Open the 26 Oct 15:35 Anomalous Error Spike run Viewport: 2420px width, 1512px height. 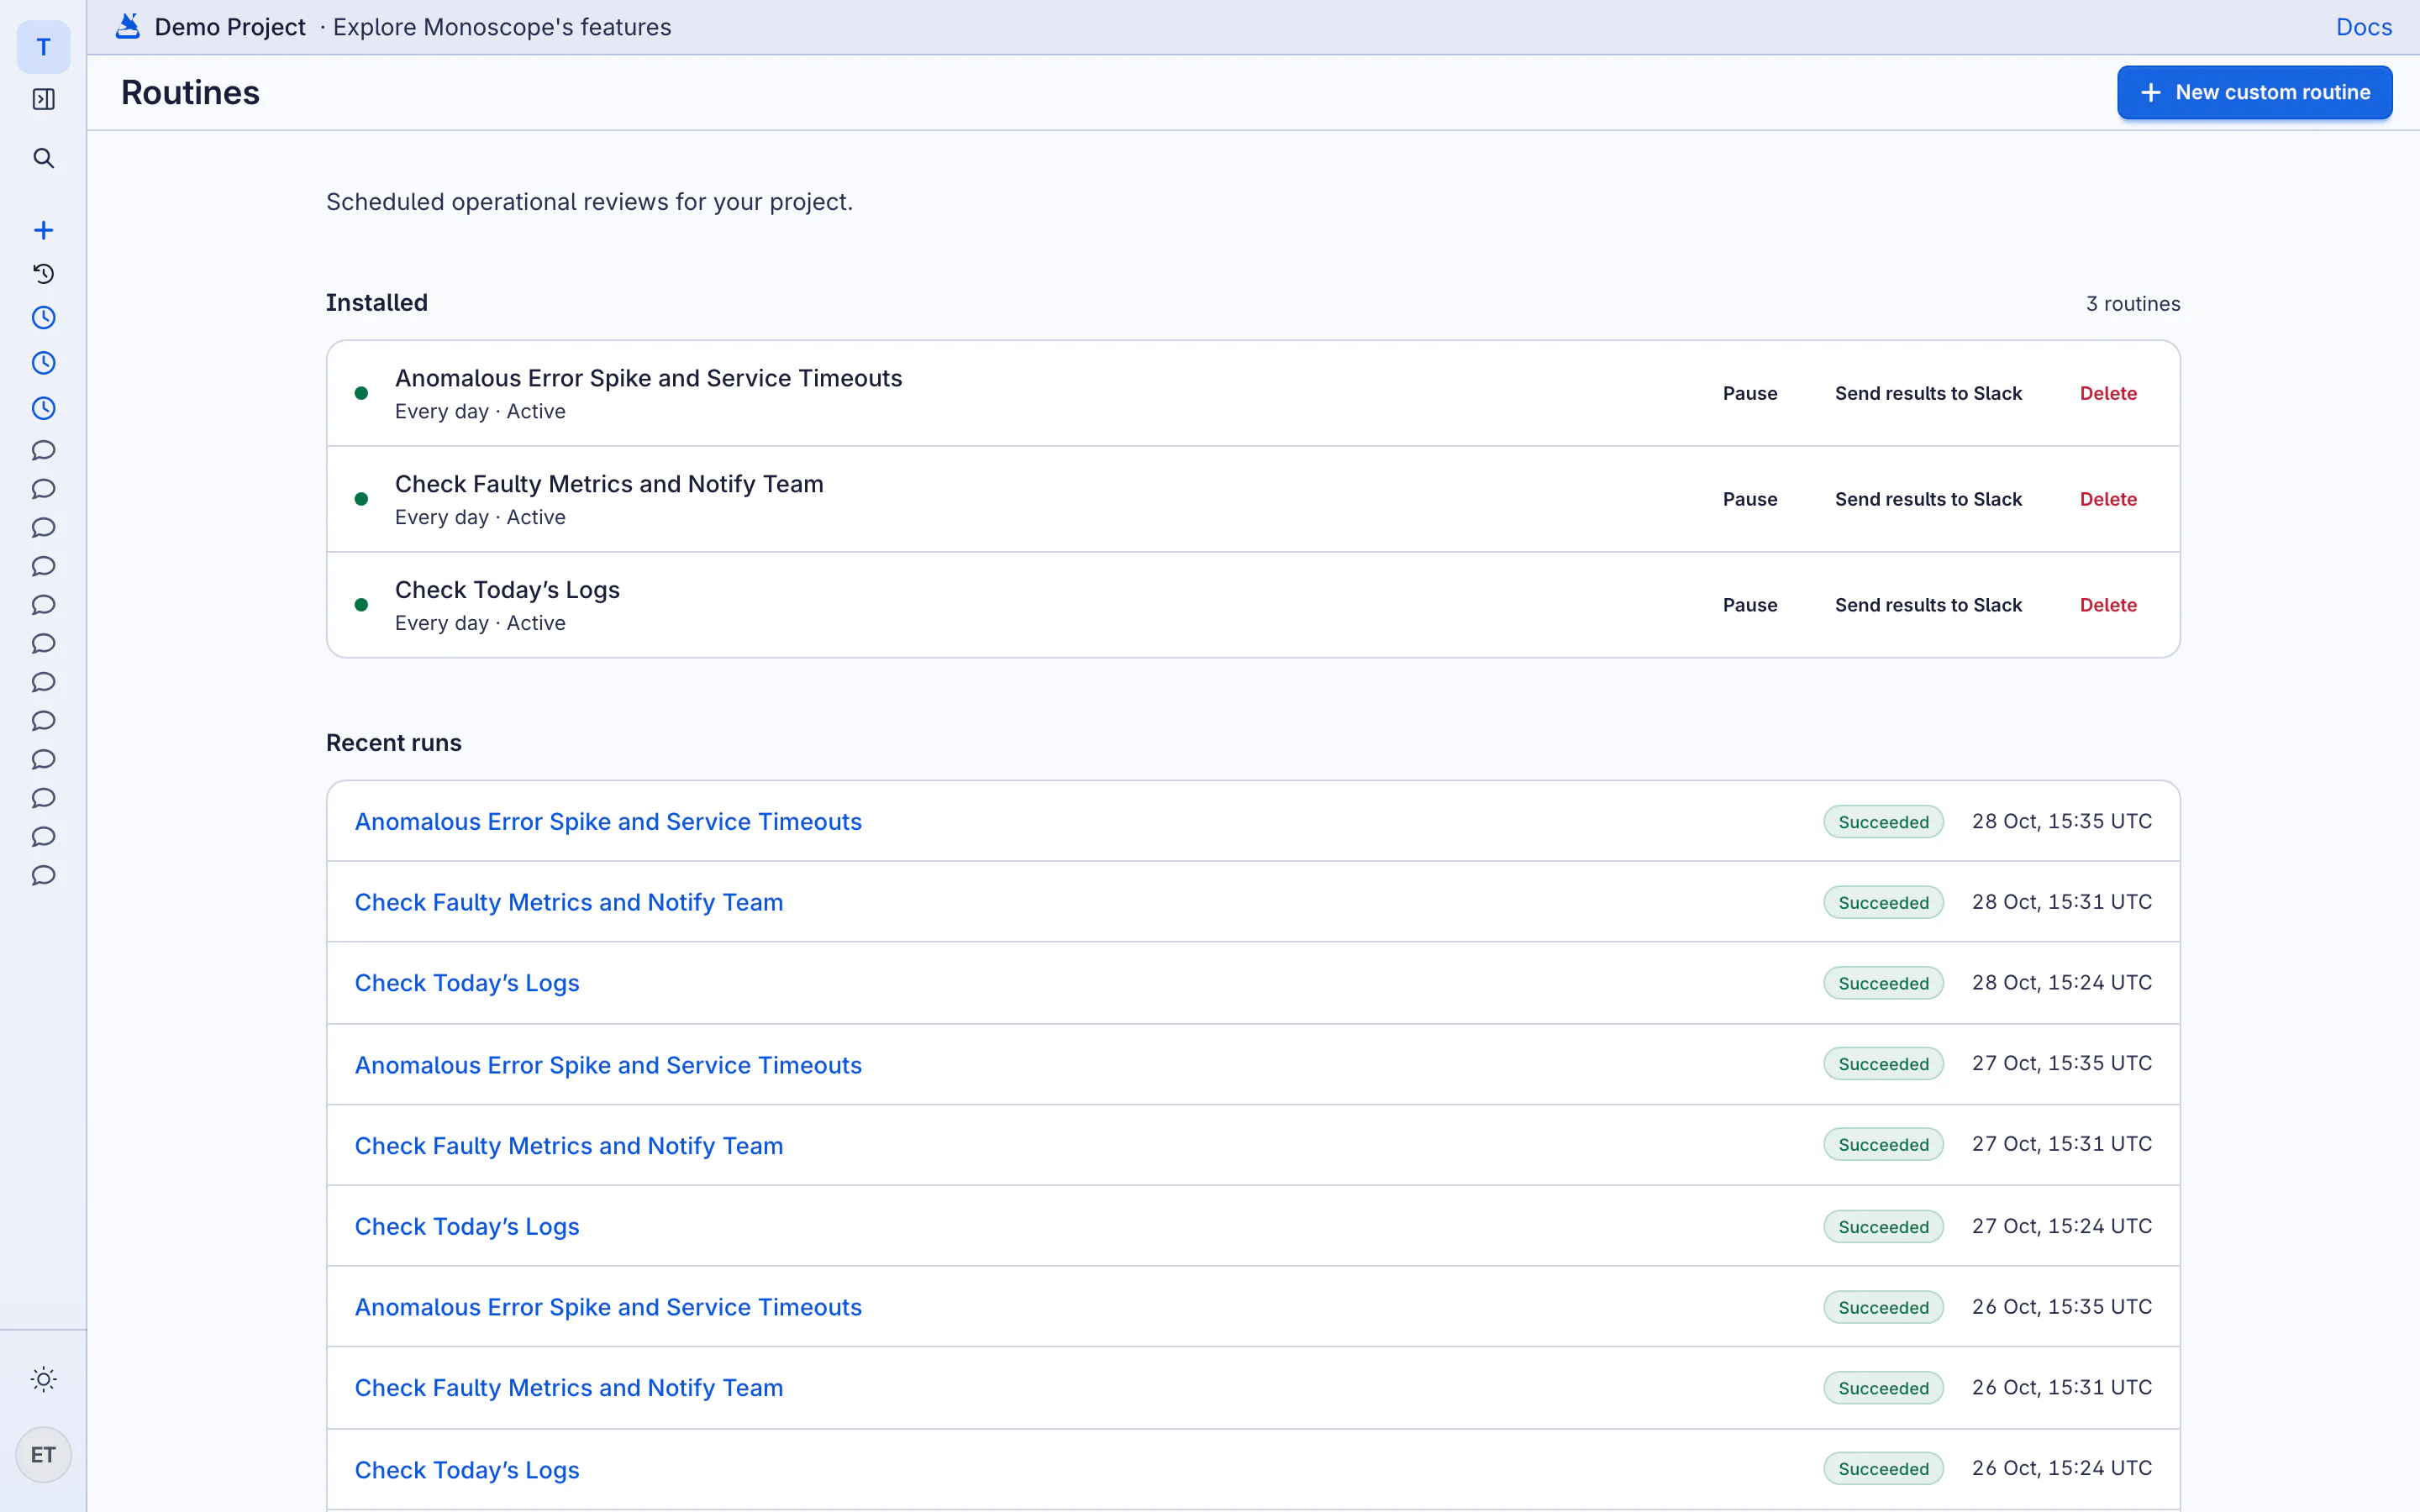[608, 1307]
